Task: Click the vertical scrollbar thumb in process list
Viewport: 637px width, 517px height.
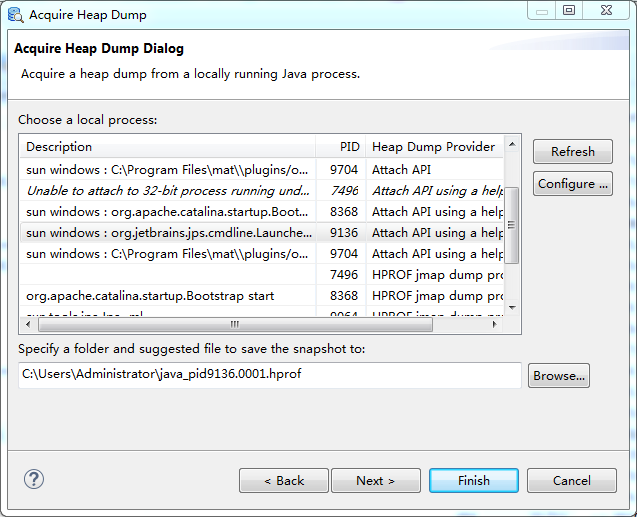Action: coord(511,225)
